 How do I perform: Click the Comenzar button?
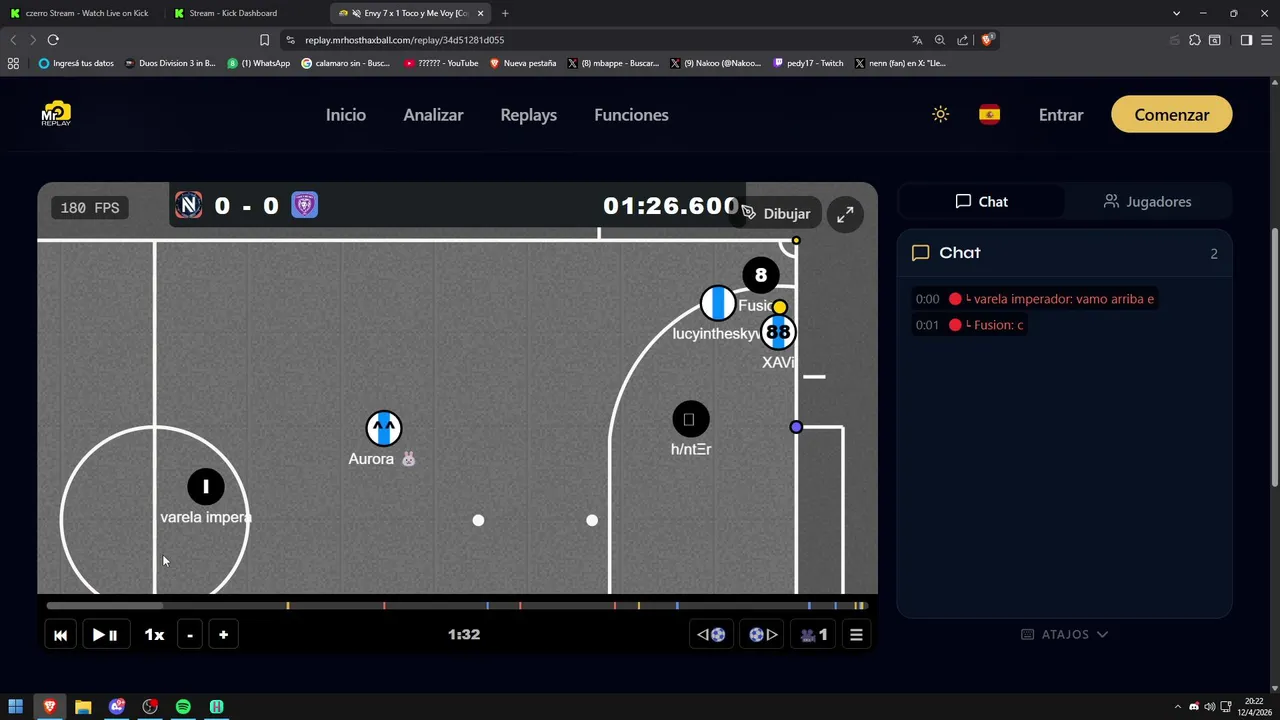(x=1172, y=115)
